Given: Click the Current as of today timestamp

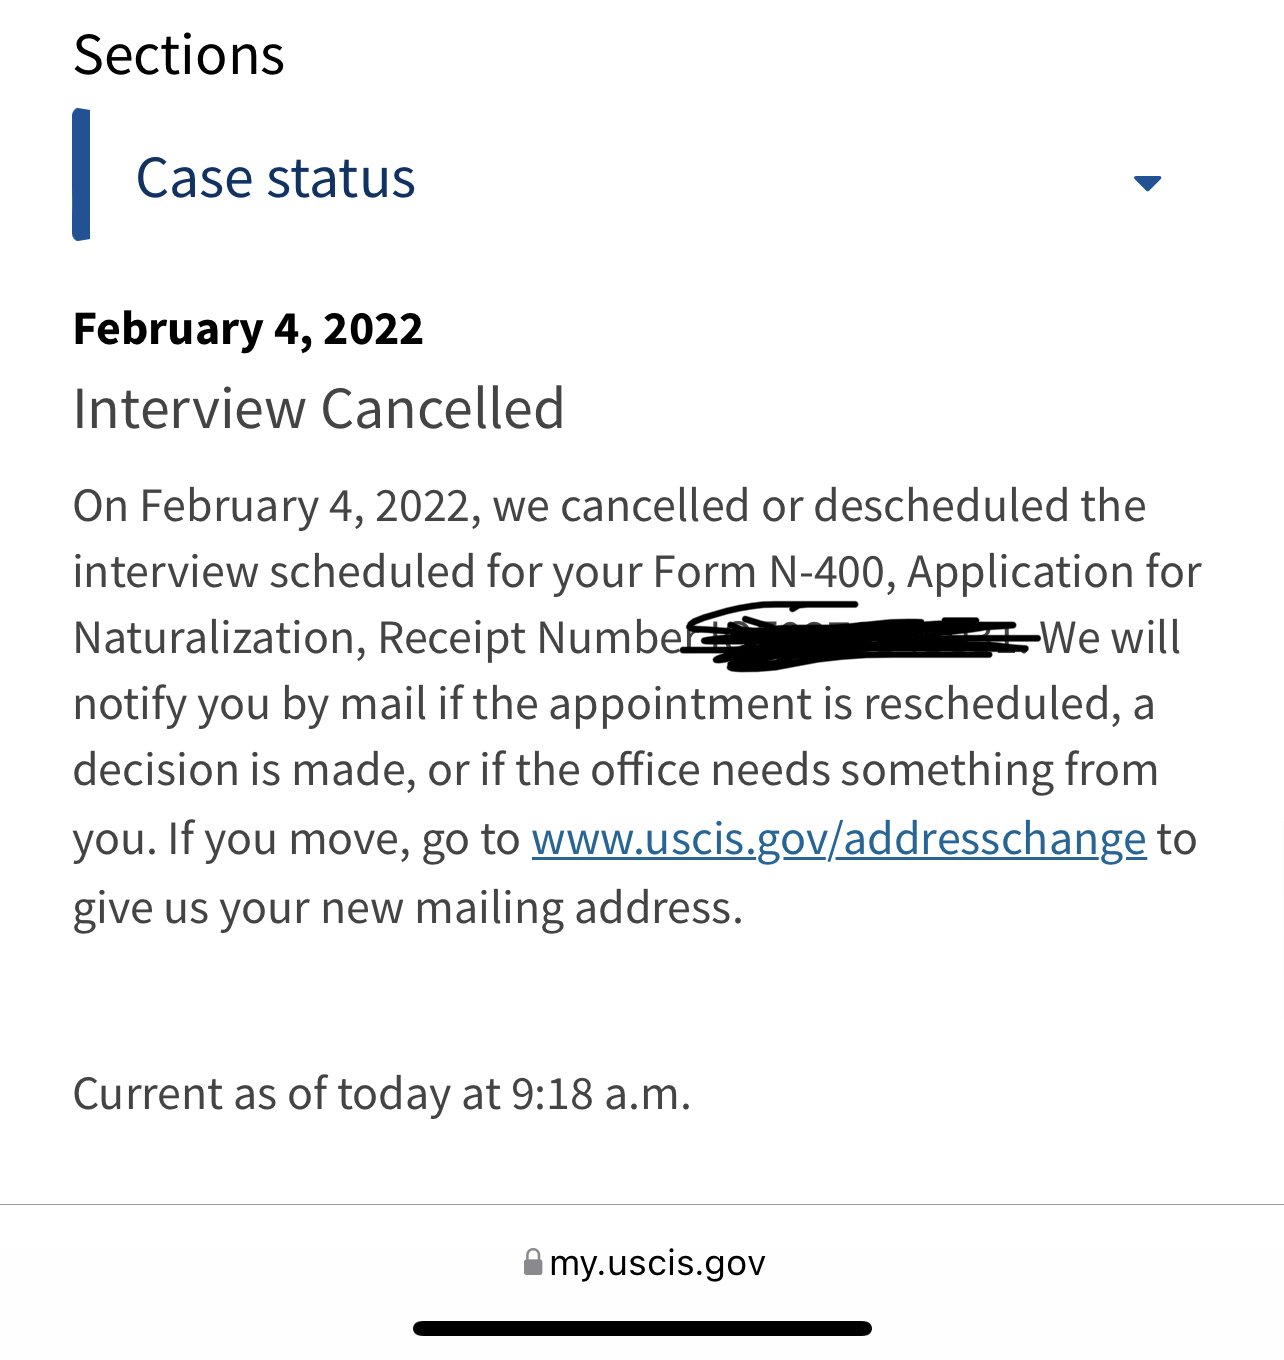Looking at the screenshot, I should point(382,1094).
